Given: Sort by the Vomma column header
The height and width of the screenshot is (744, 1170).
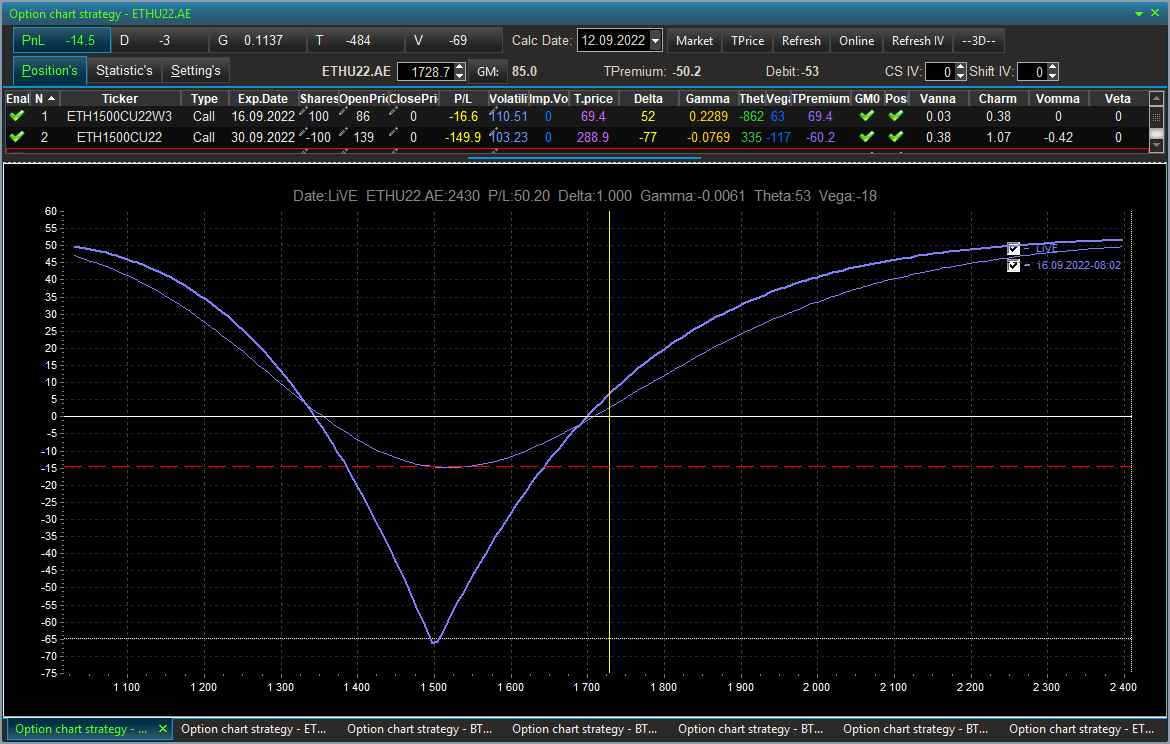Looking at the screenshot, I should pyautogui.click(x=1058, y=99).
